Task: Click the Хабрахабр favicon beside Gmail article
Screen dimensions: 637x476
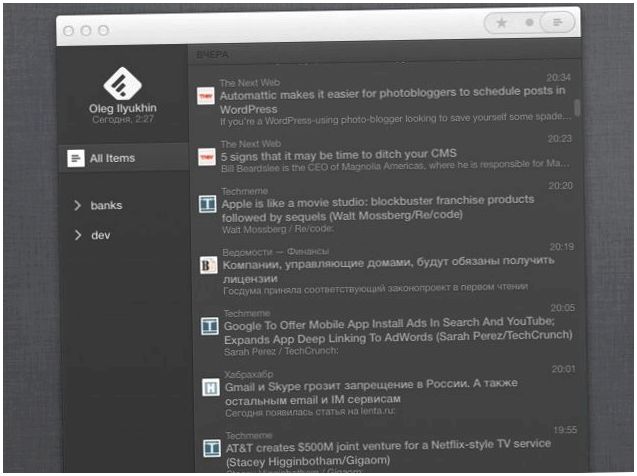Action: click(211, 387)
